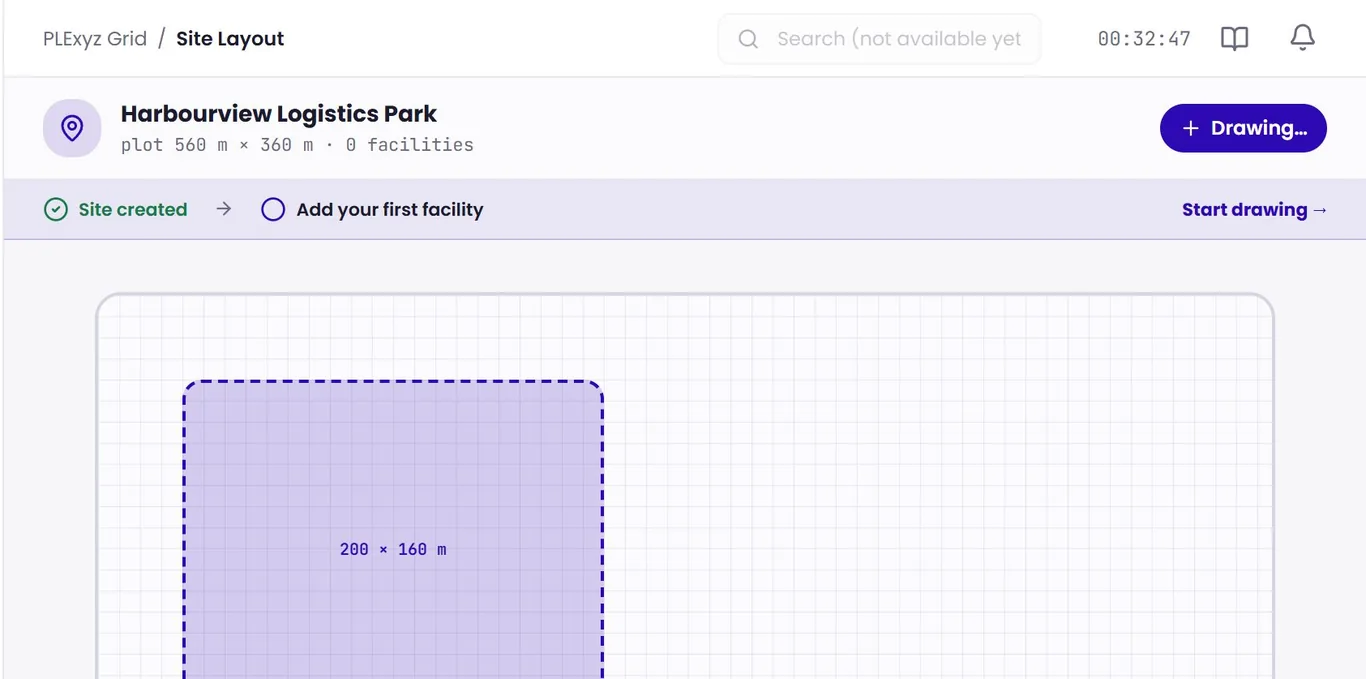Click the 200 × 160 m dimension label
The width and height of the screenshot is (1366, 679).
coord(393,549)
